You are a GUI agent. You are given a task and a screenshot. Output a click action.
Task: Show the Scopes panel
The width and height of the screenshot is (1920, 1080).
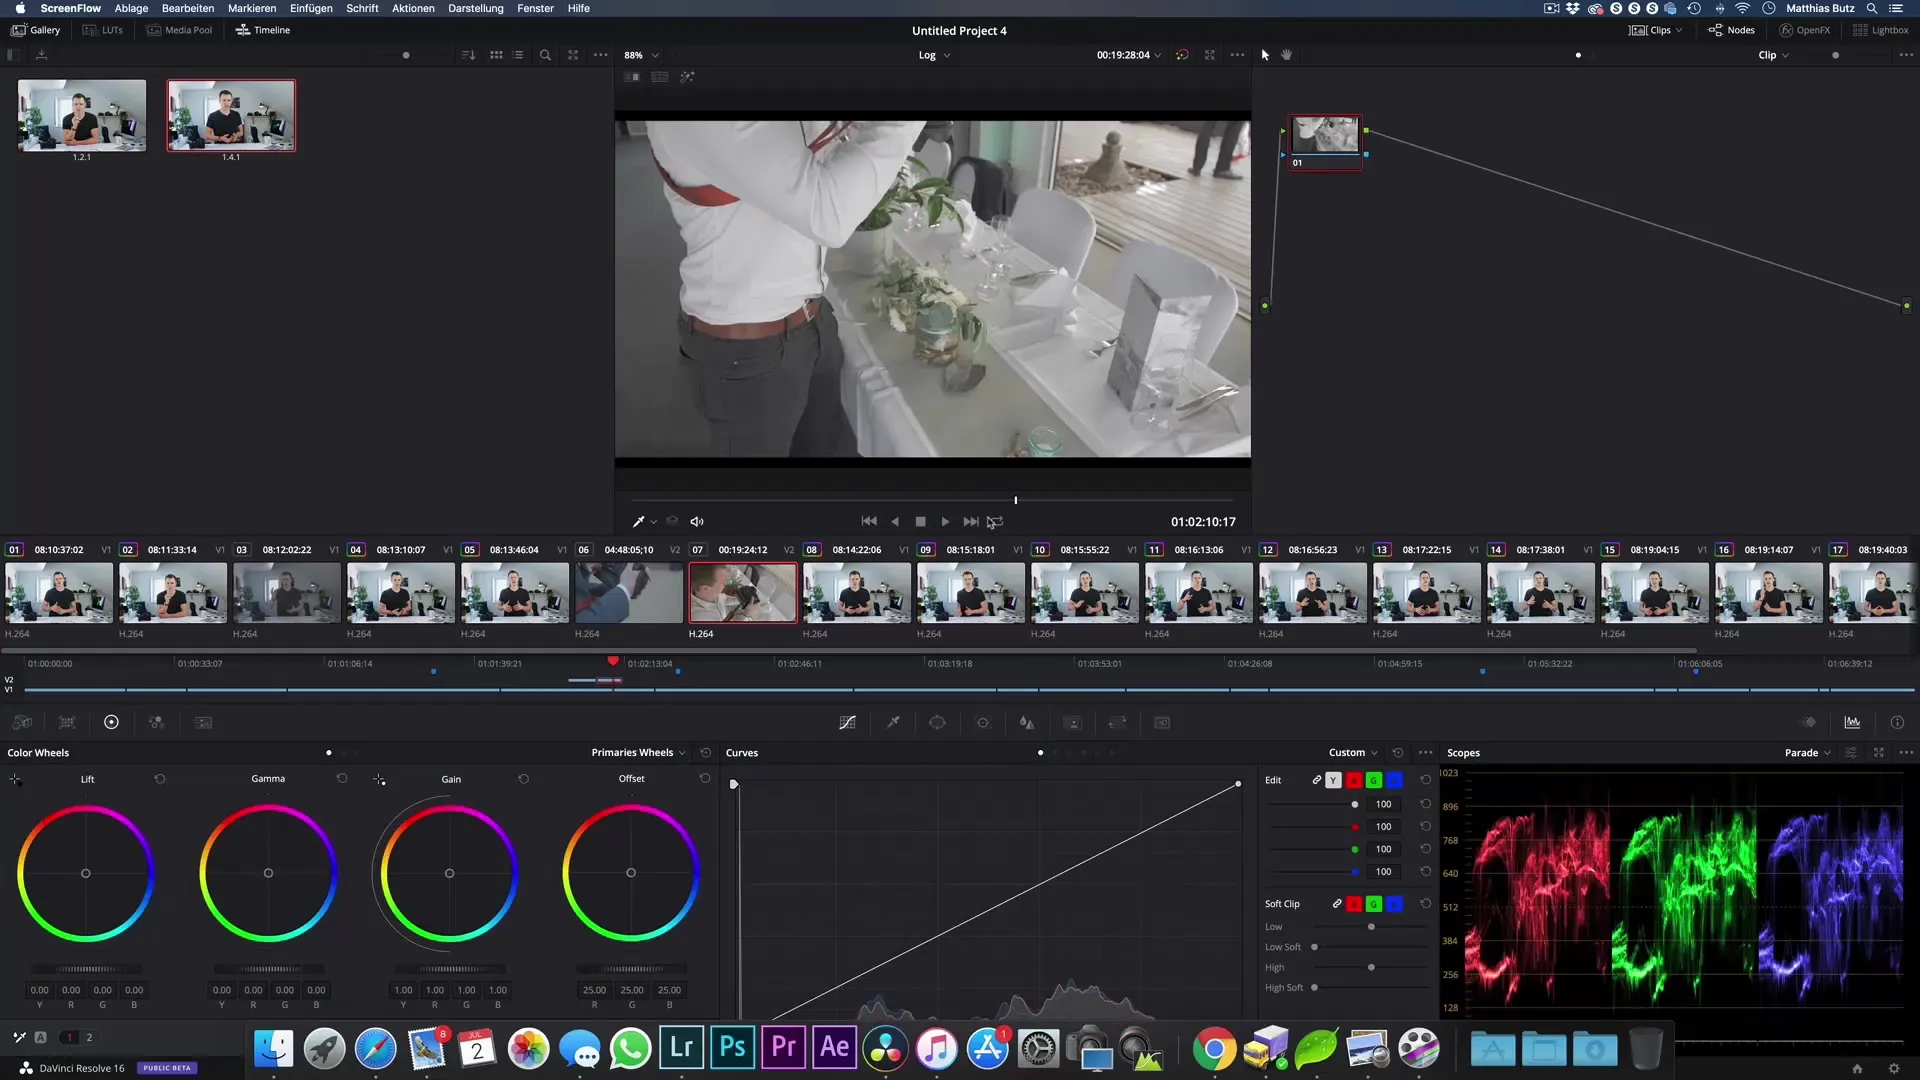click(1852, 722)
